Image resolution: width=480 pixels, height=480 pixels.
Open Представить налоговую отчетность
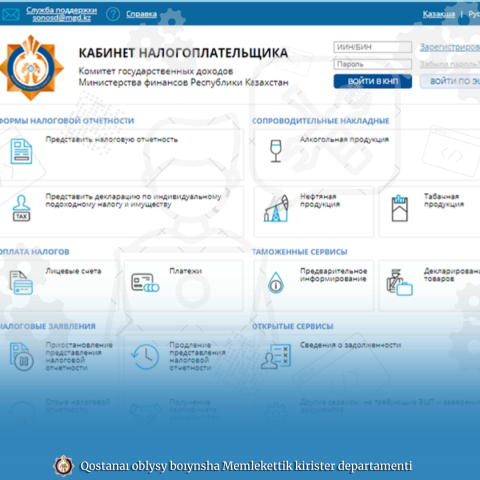tap(112, 139)
